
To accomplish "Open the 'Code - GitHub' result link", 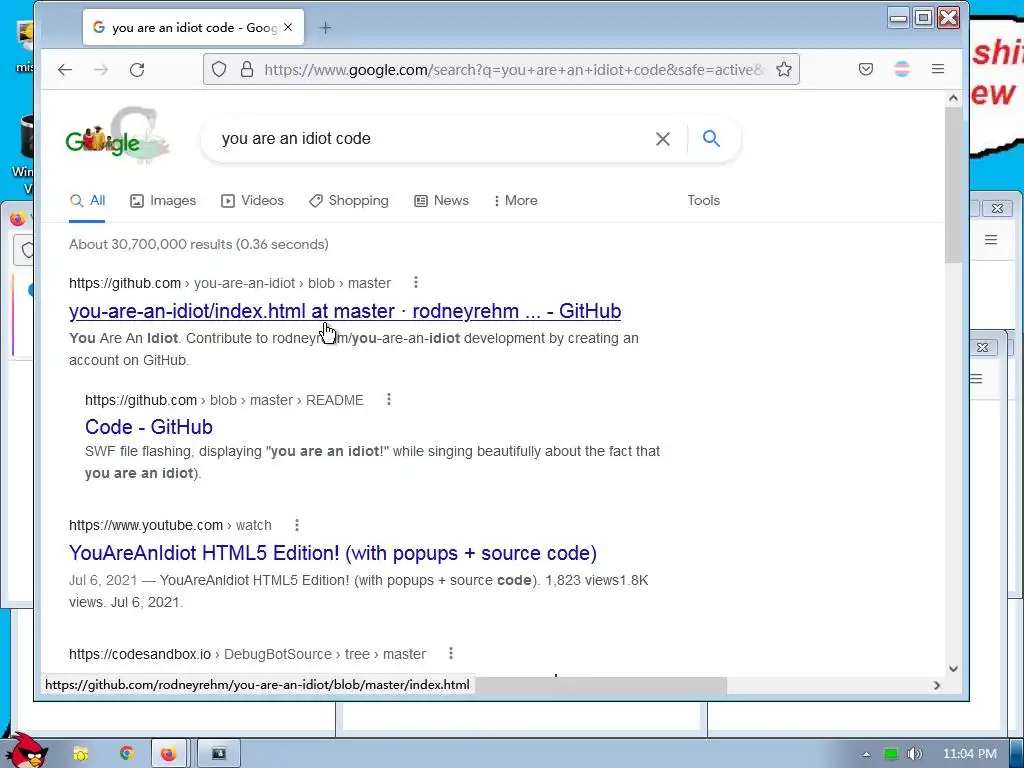I will [149, 426].
